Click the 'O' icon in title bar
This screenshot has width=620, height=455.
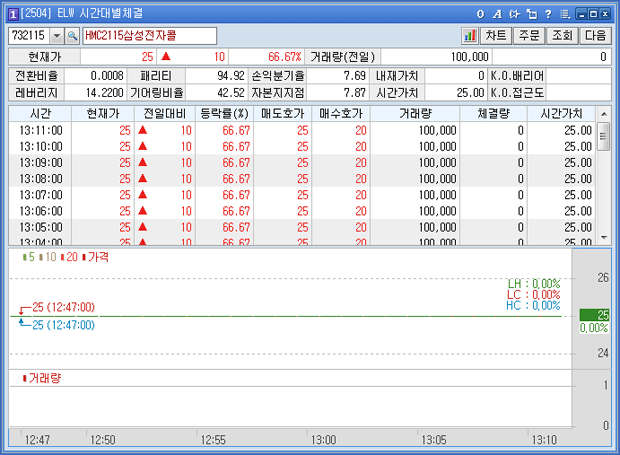[x=481, y=13]
